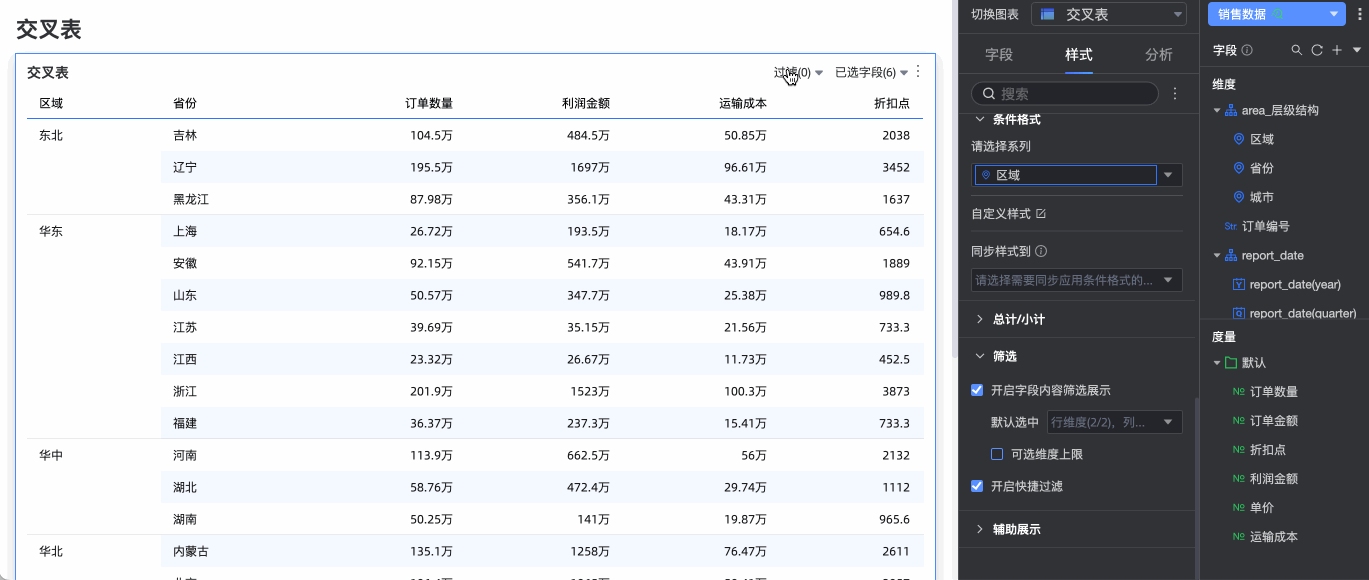Click the kebab menu beside 销售数据 dataset
This screenshot has width=1369, height=580.
click(1360, 14)
